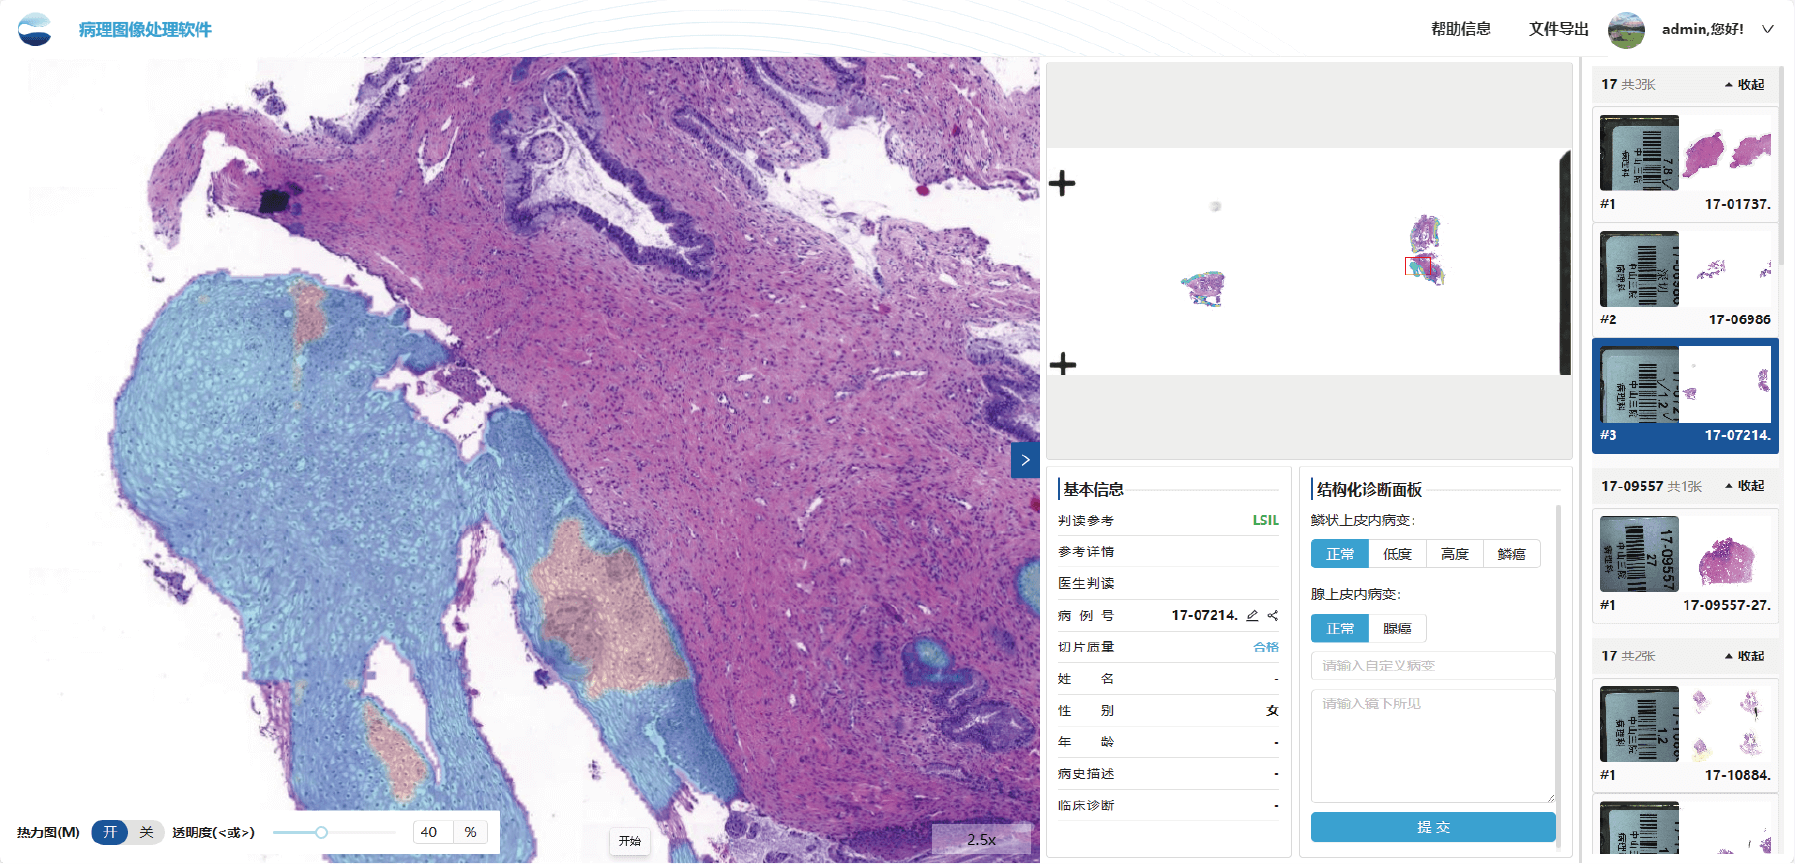Collapse the 17-09557 case group
The width and height of the screenshot is (1795, 864).
click(1745, 486)
